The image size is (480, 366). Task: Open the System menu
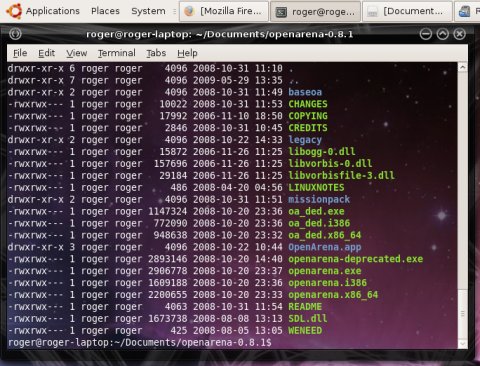tap(148, 11)
